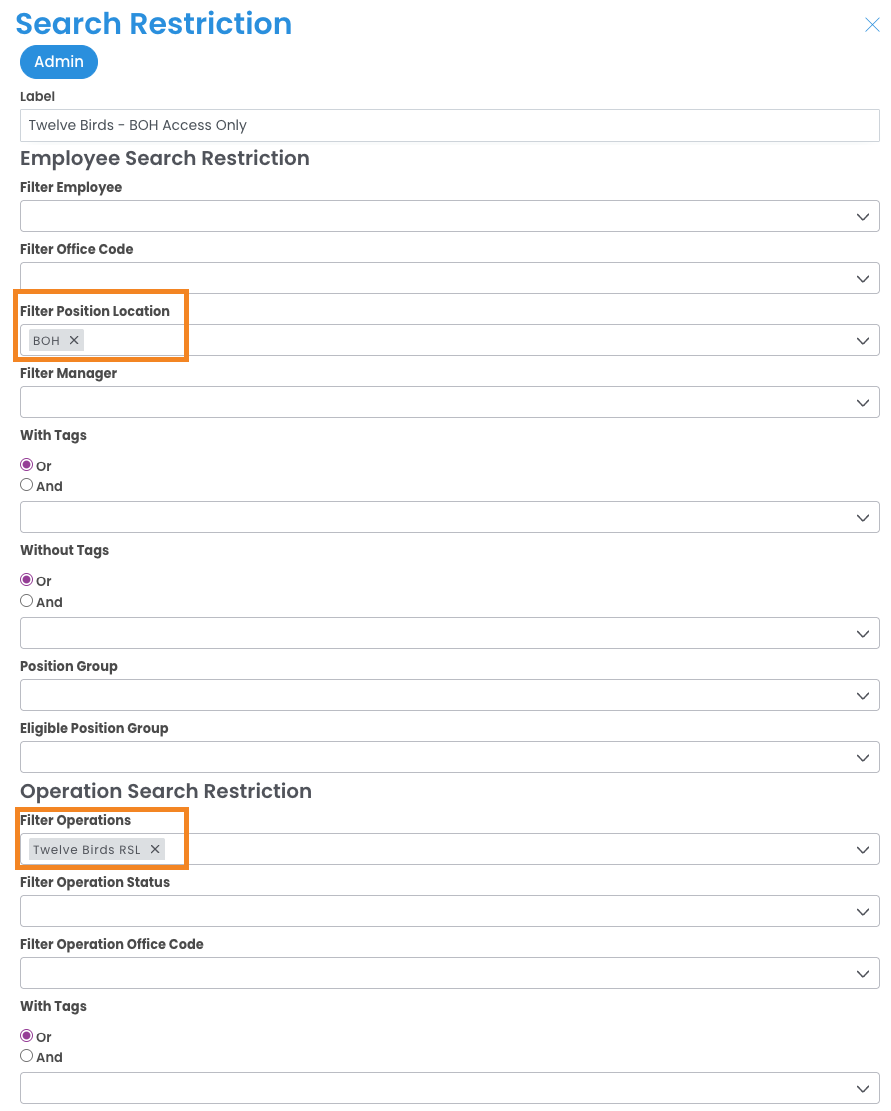Expand the Position Group dropdown
This screenshot has width=891, height=1111.
(862, 695)
